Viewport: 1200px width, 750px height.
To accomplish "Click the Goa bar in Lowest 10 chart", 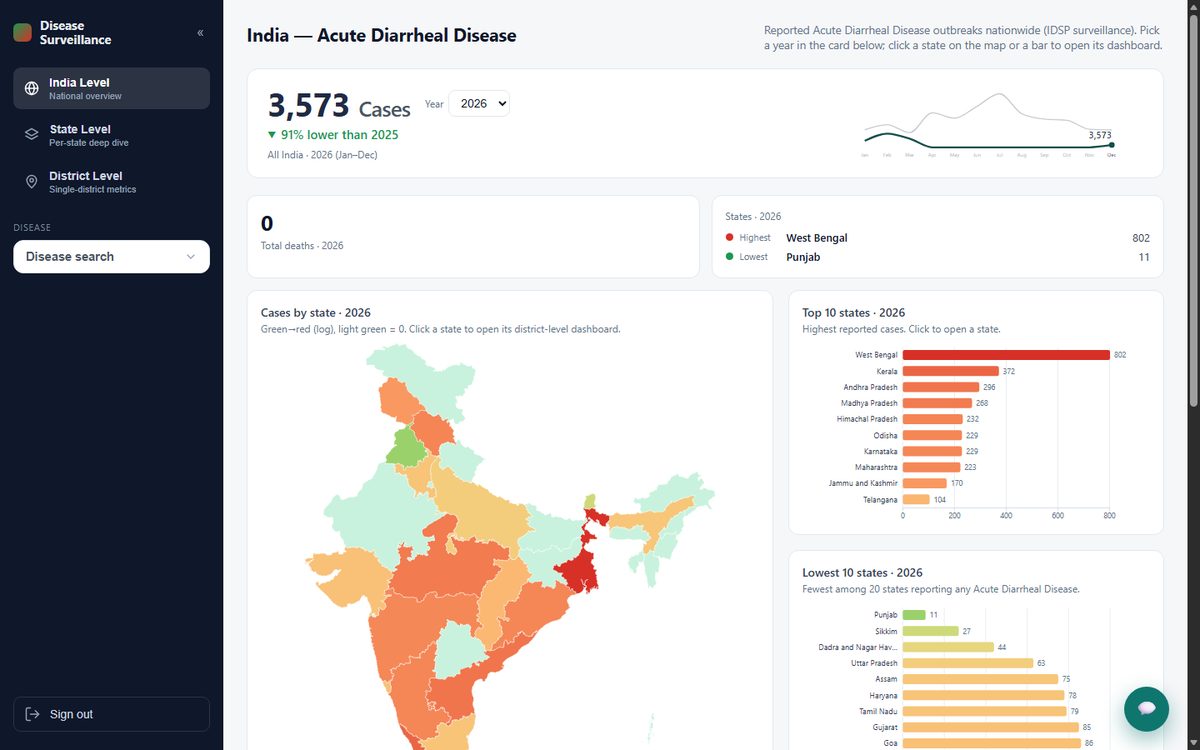I will (x=992, y=743).
